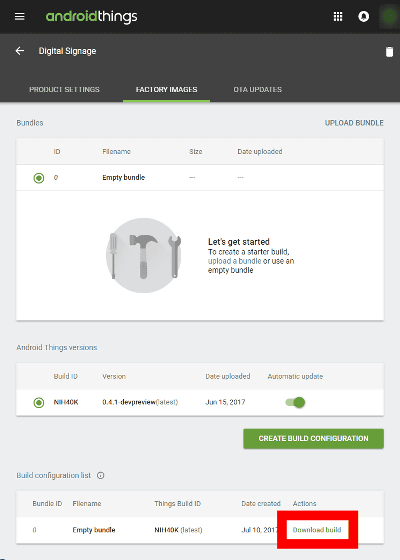This screenshot has width=400, height=560.
Task: Click Date uploaded header in Bundles table
Action: (x=260, y=152)
